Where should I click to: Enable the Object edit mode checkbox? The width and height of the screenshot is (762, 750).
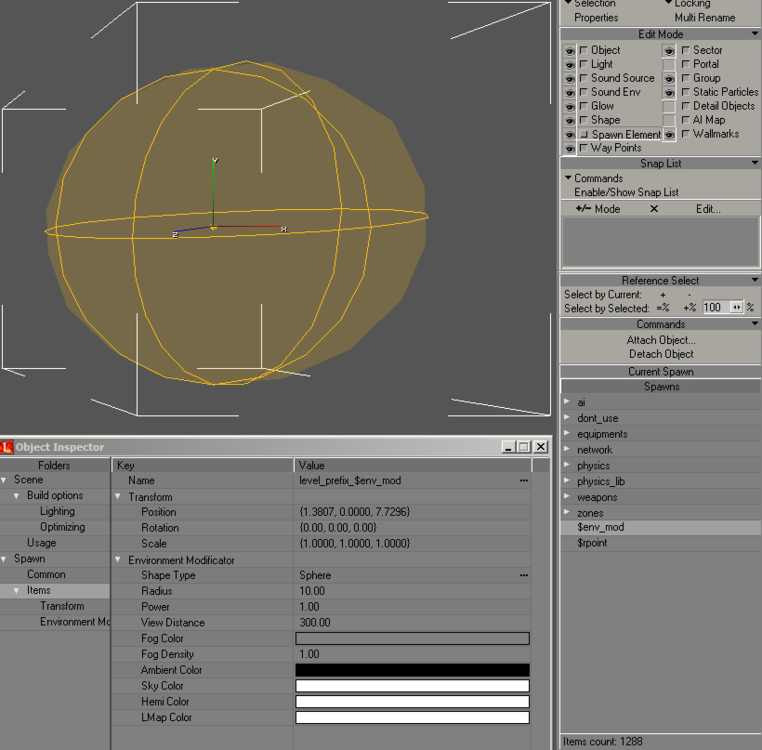click(584, 50)
